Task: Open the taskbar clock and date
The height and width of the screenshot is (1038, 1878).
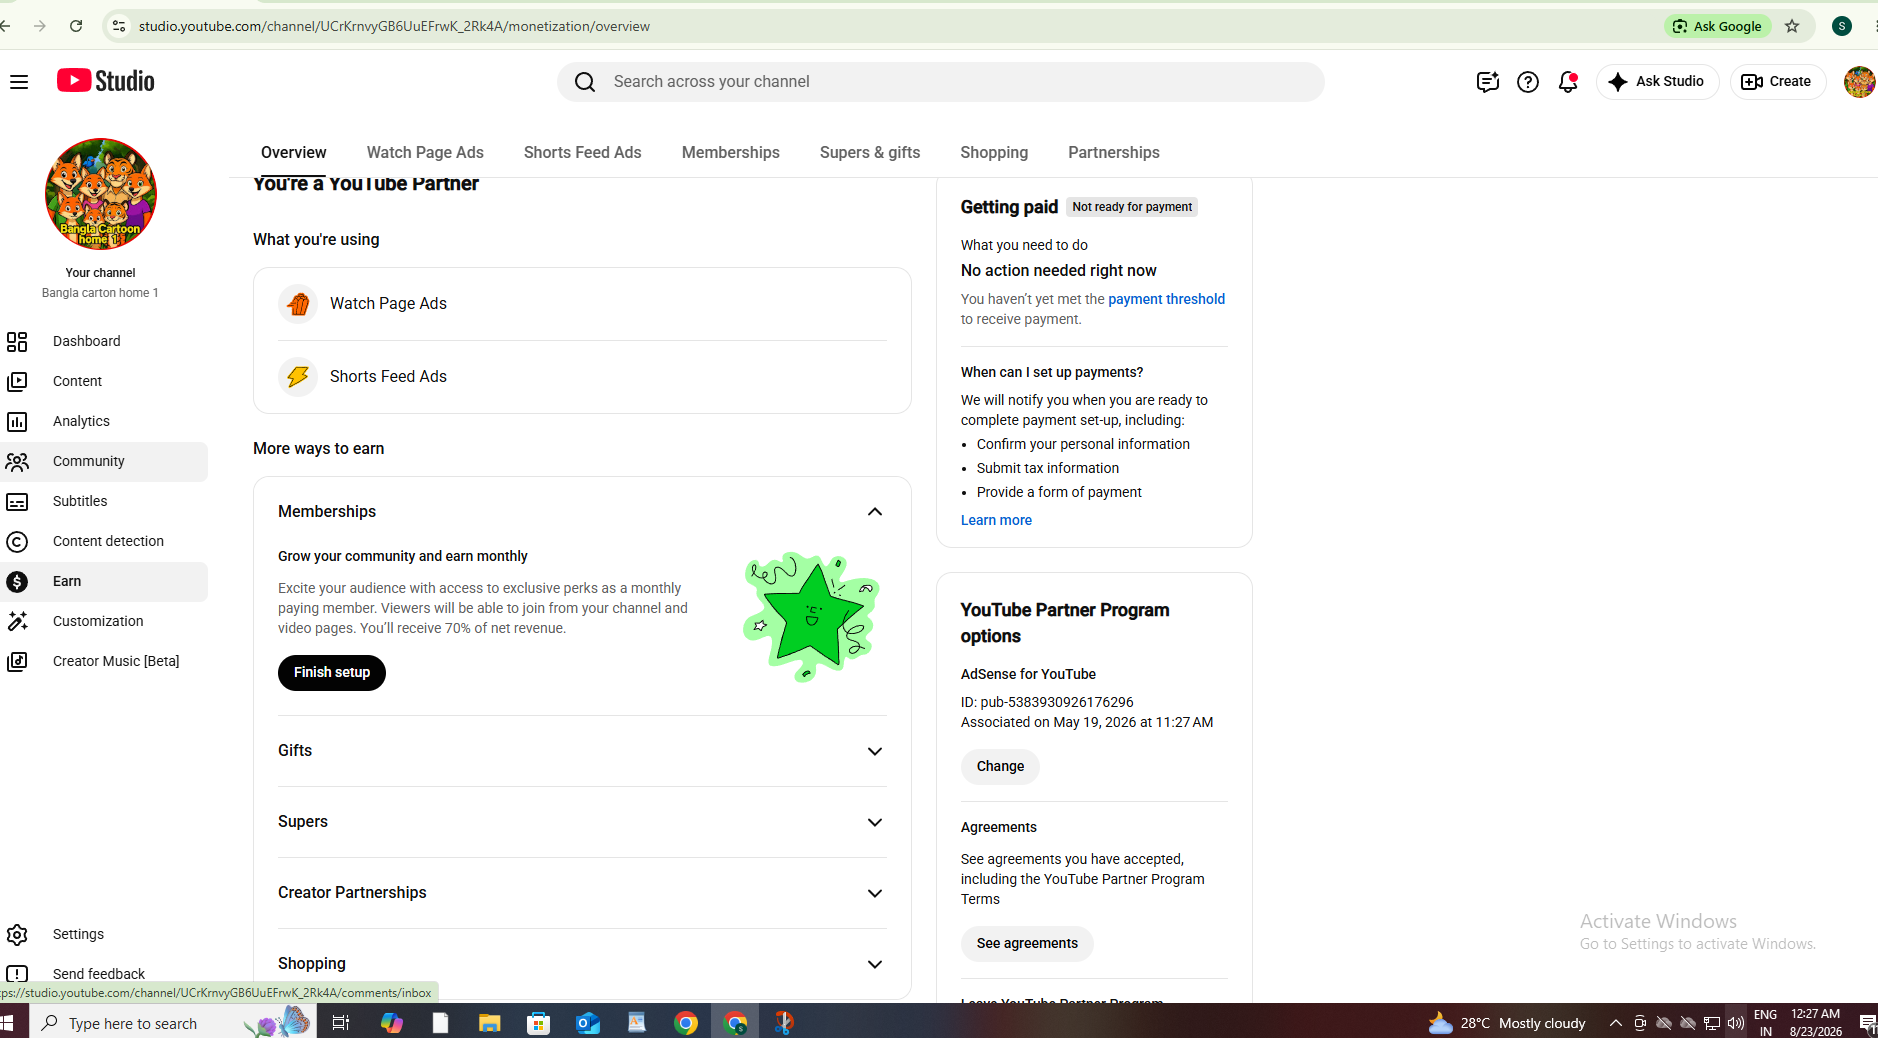Action: 1816,1023
